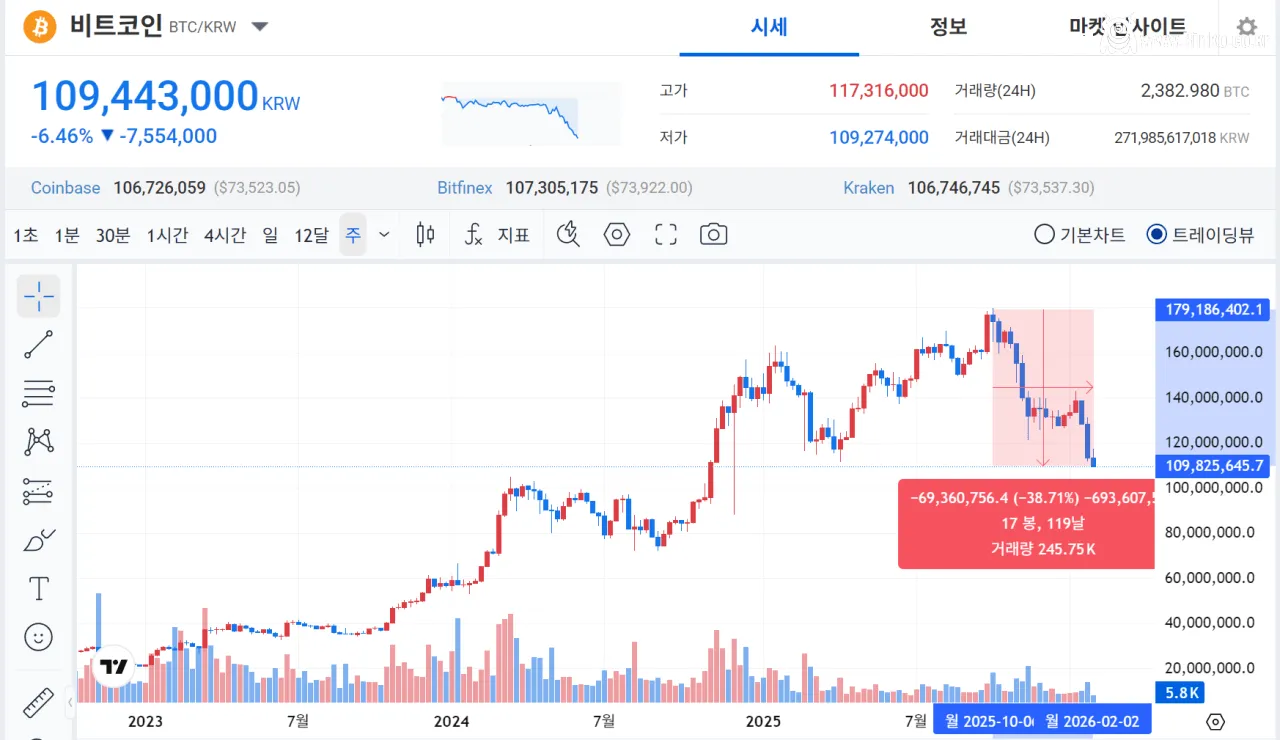Image resolution: width=1280 pixels, height=740 pixels.
Task: Expand the BTC/KRW market selector
Action: pyautogui.click(x=259, y=27)
